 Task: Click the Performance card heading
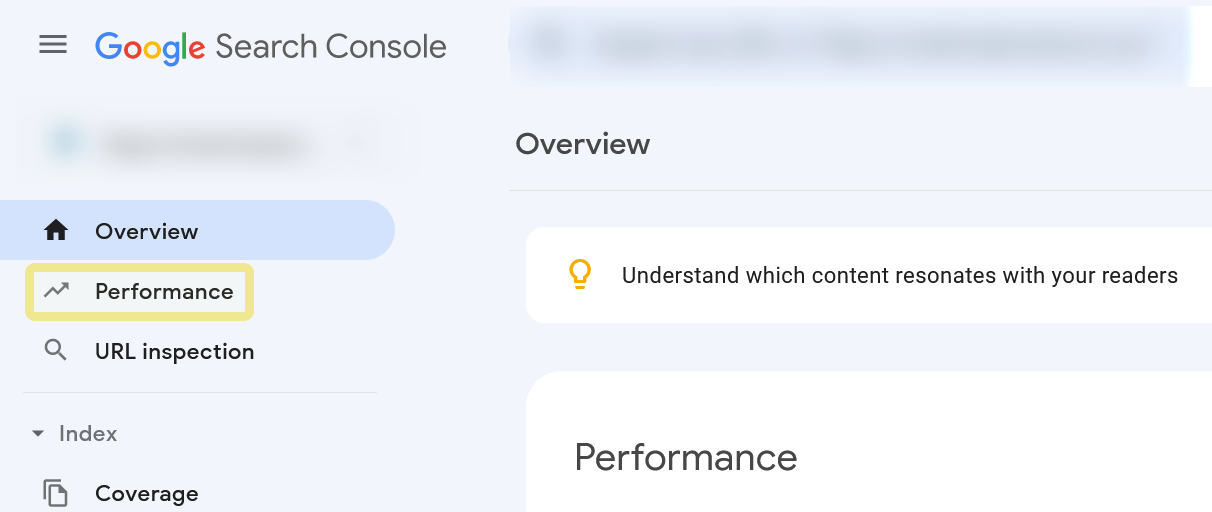686,457
